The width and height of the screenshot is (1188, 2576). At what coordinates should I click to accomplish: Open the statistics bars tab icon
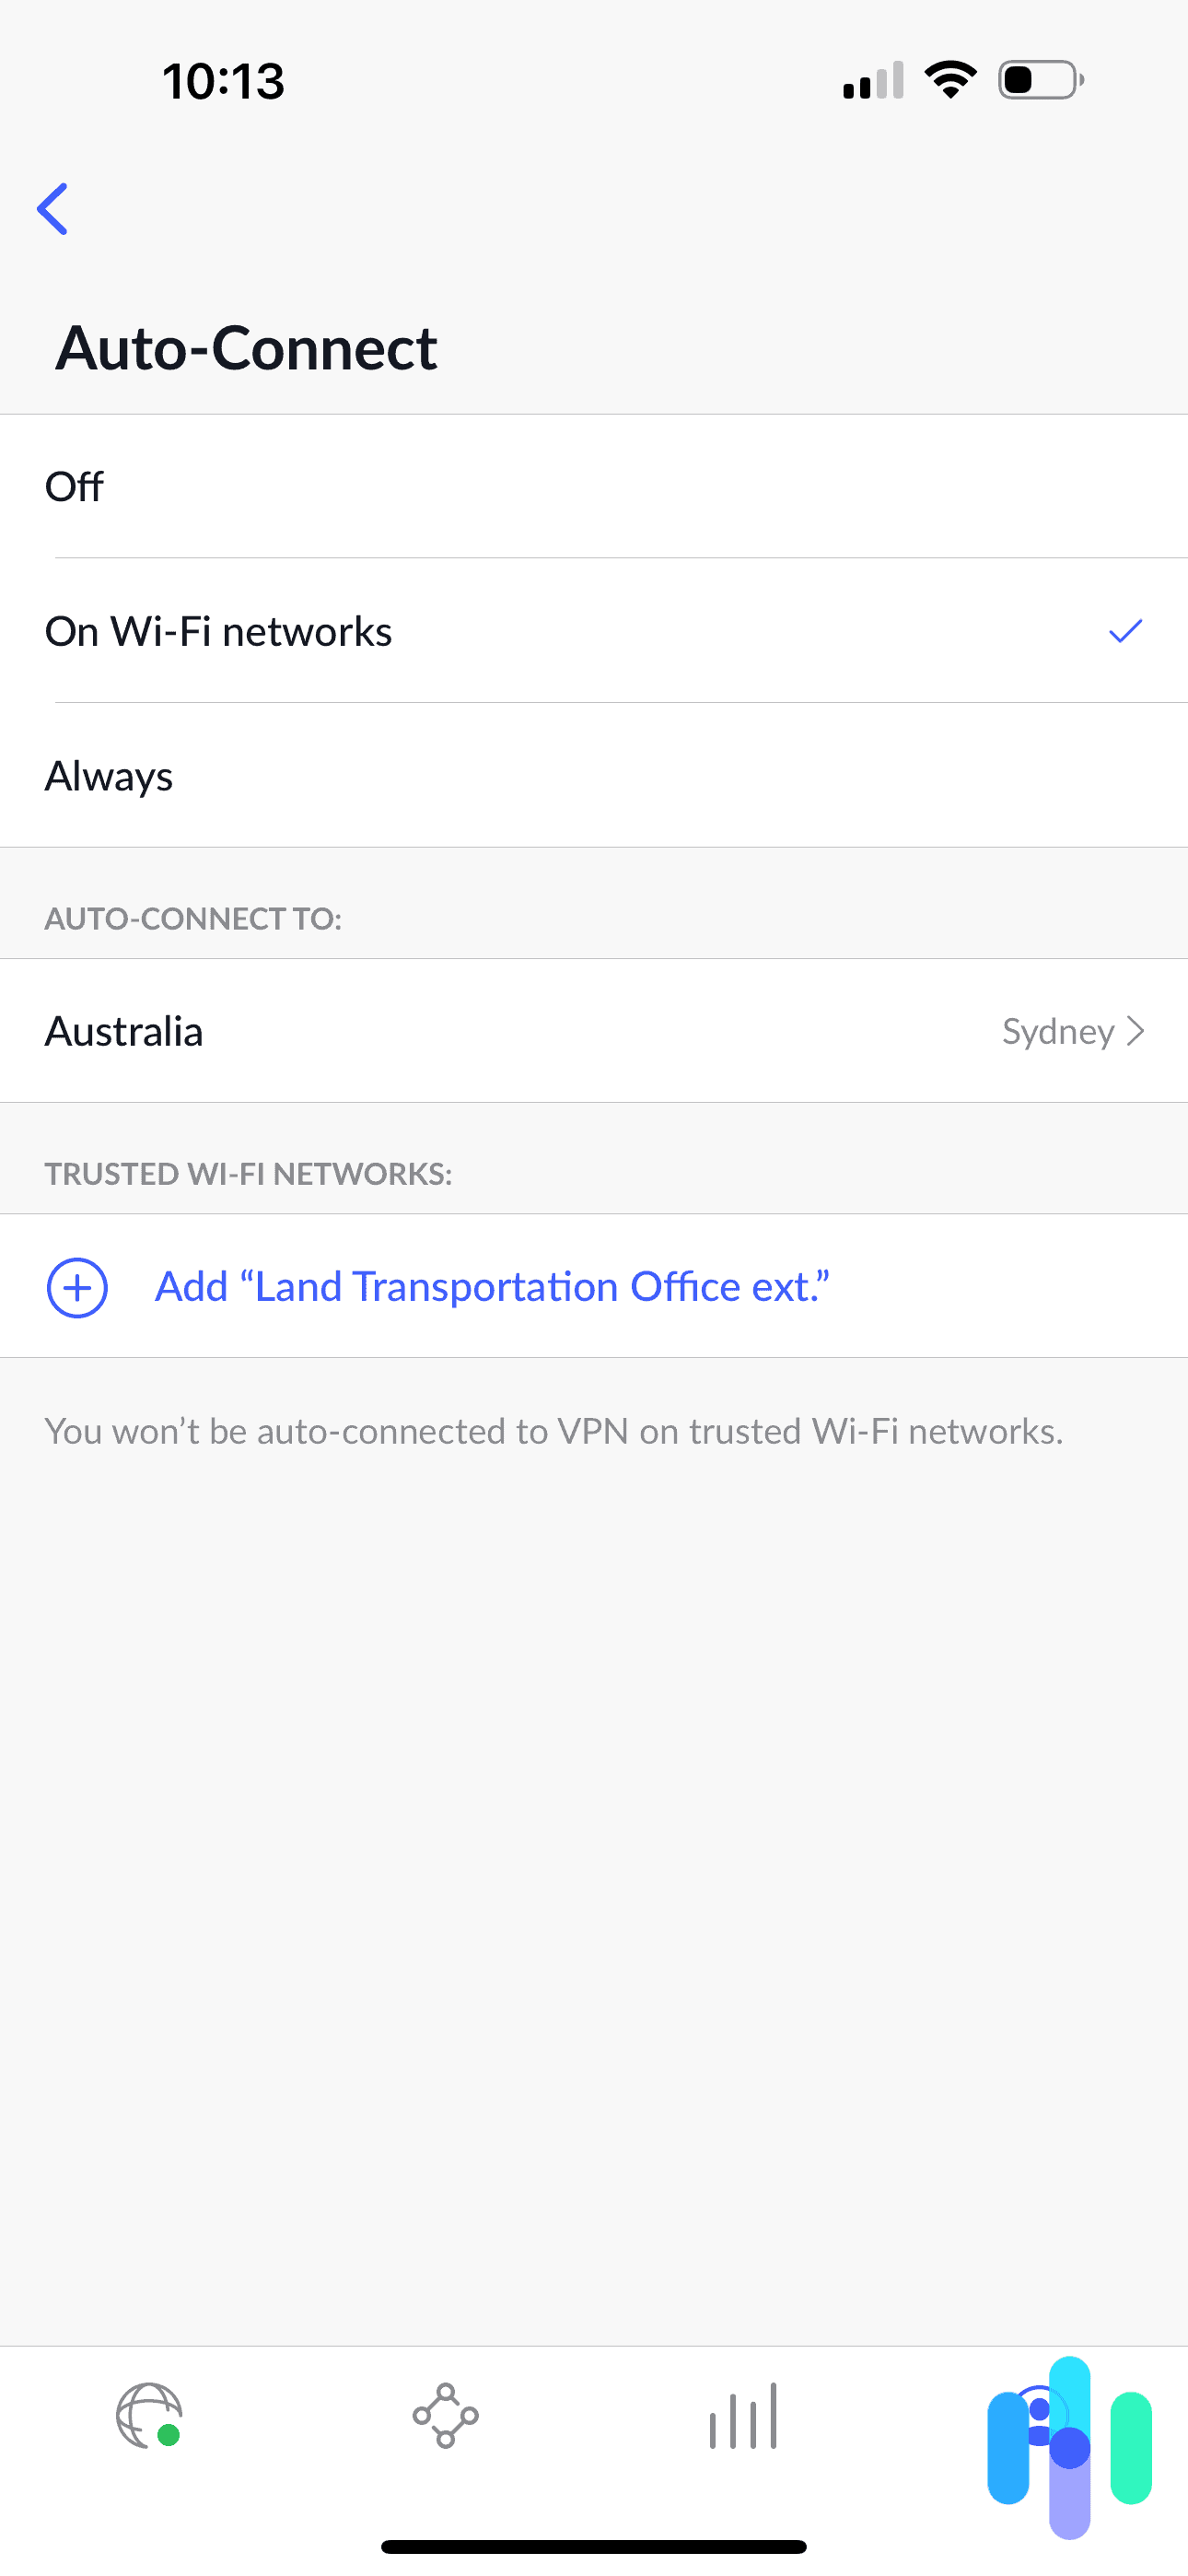point(742,2415)
